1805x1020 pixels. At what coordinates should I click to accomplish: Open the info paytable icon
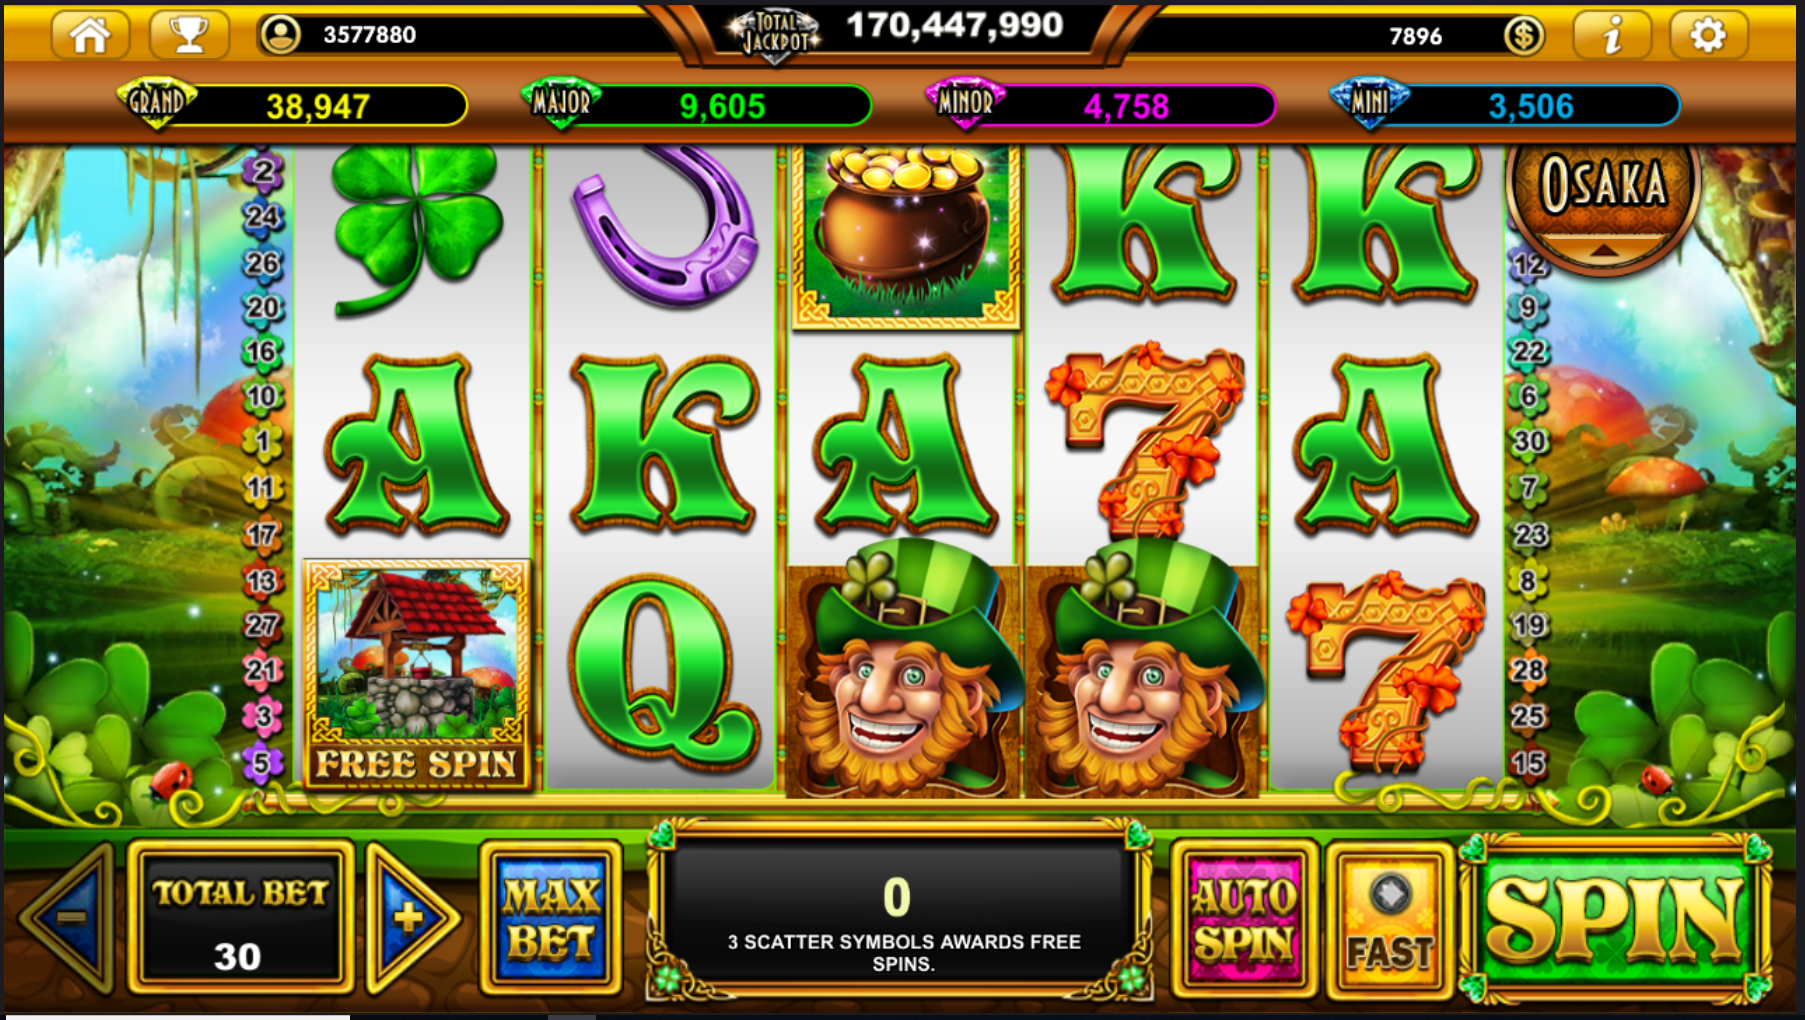1611,36
